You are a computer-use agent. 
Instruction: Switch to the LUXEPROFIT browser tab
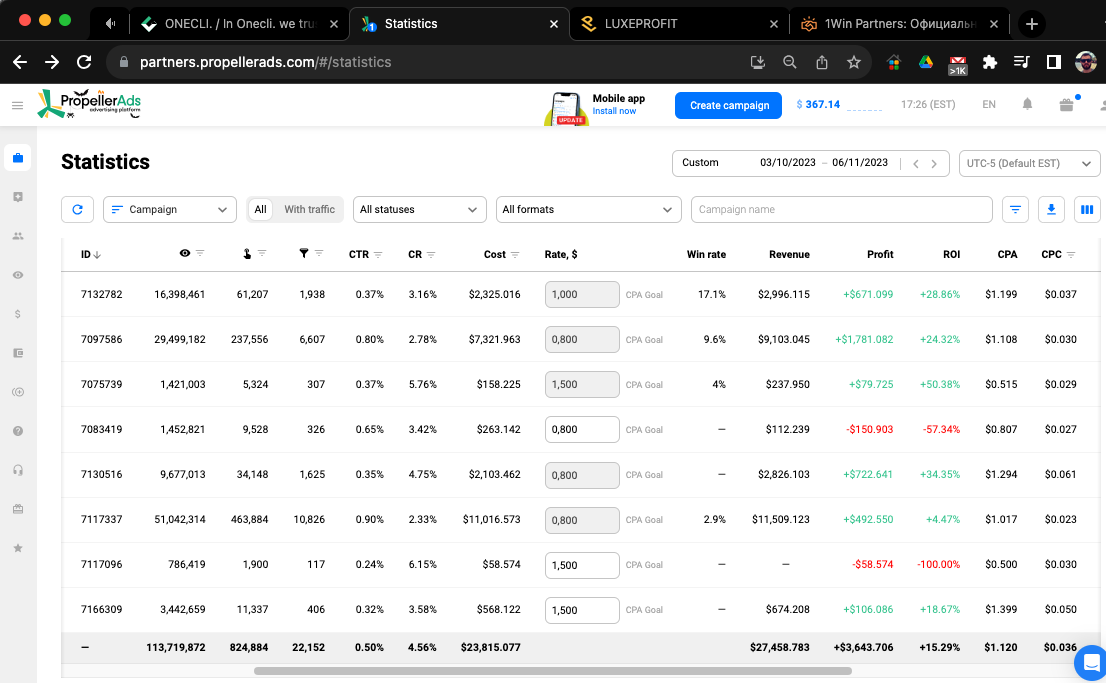[679, 23]
